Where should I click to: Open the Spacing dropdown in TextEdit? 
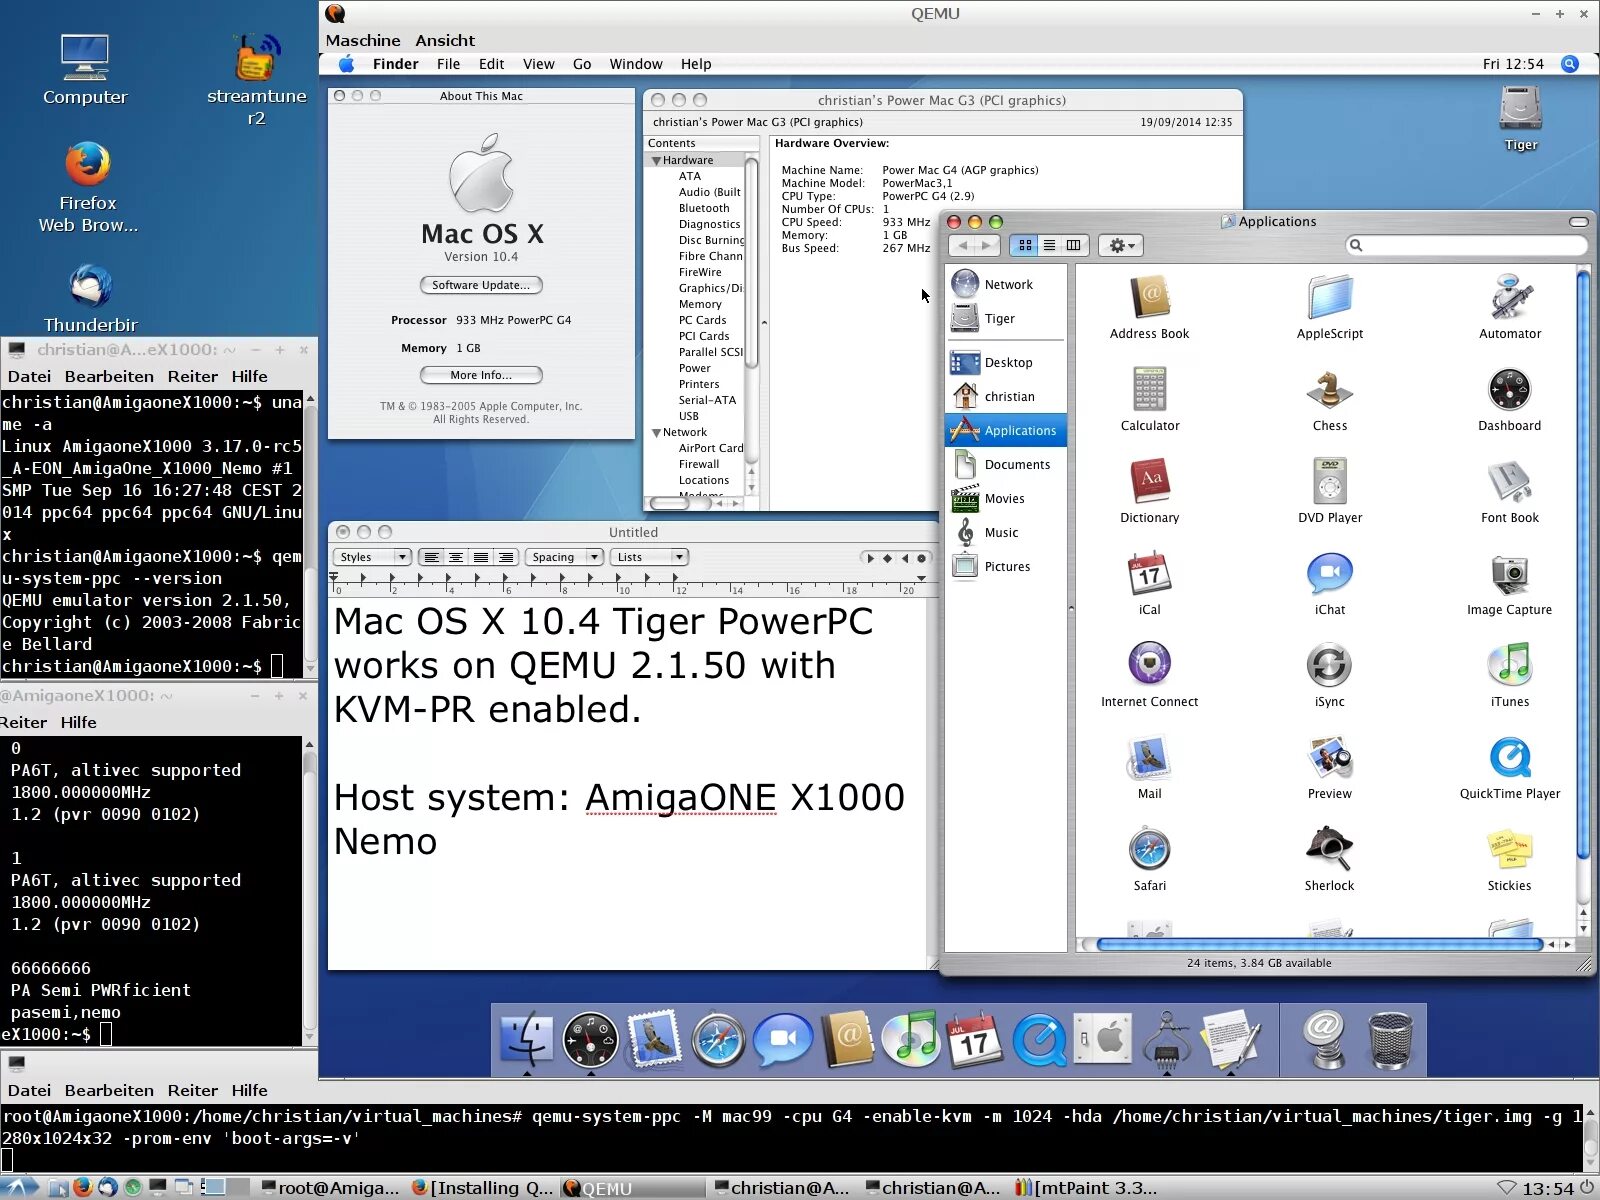coord(565,557)
